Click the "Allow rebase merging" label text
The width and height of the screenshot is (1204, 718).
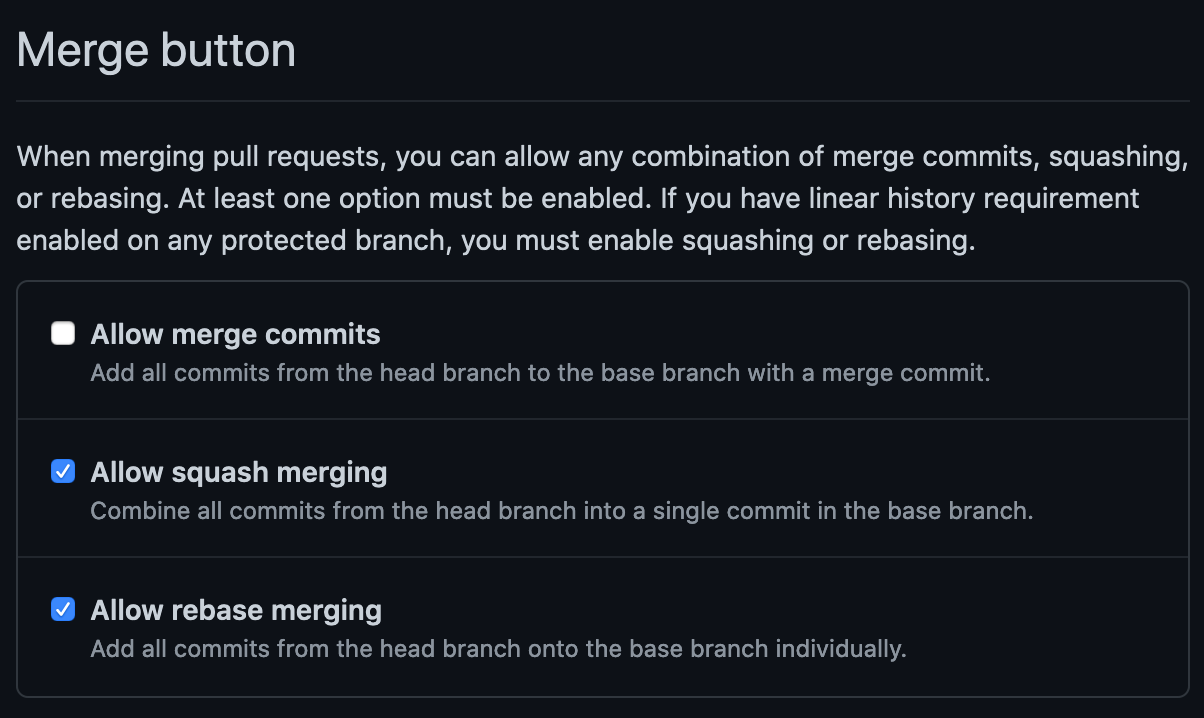(x=236, y=610)
